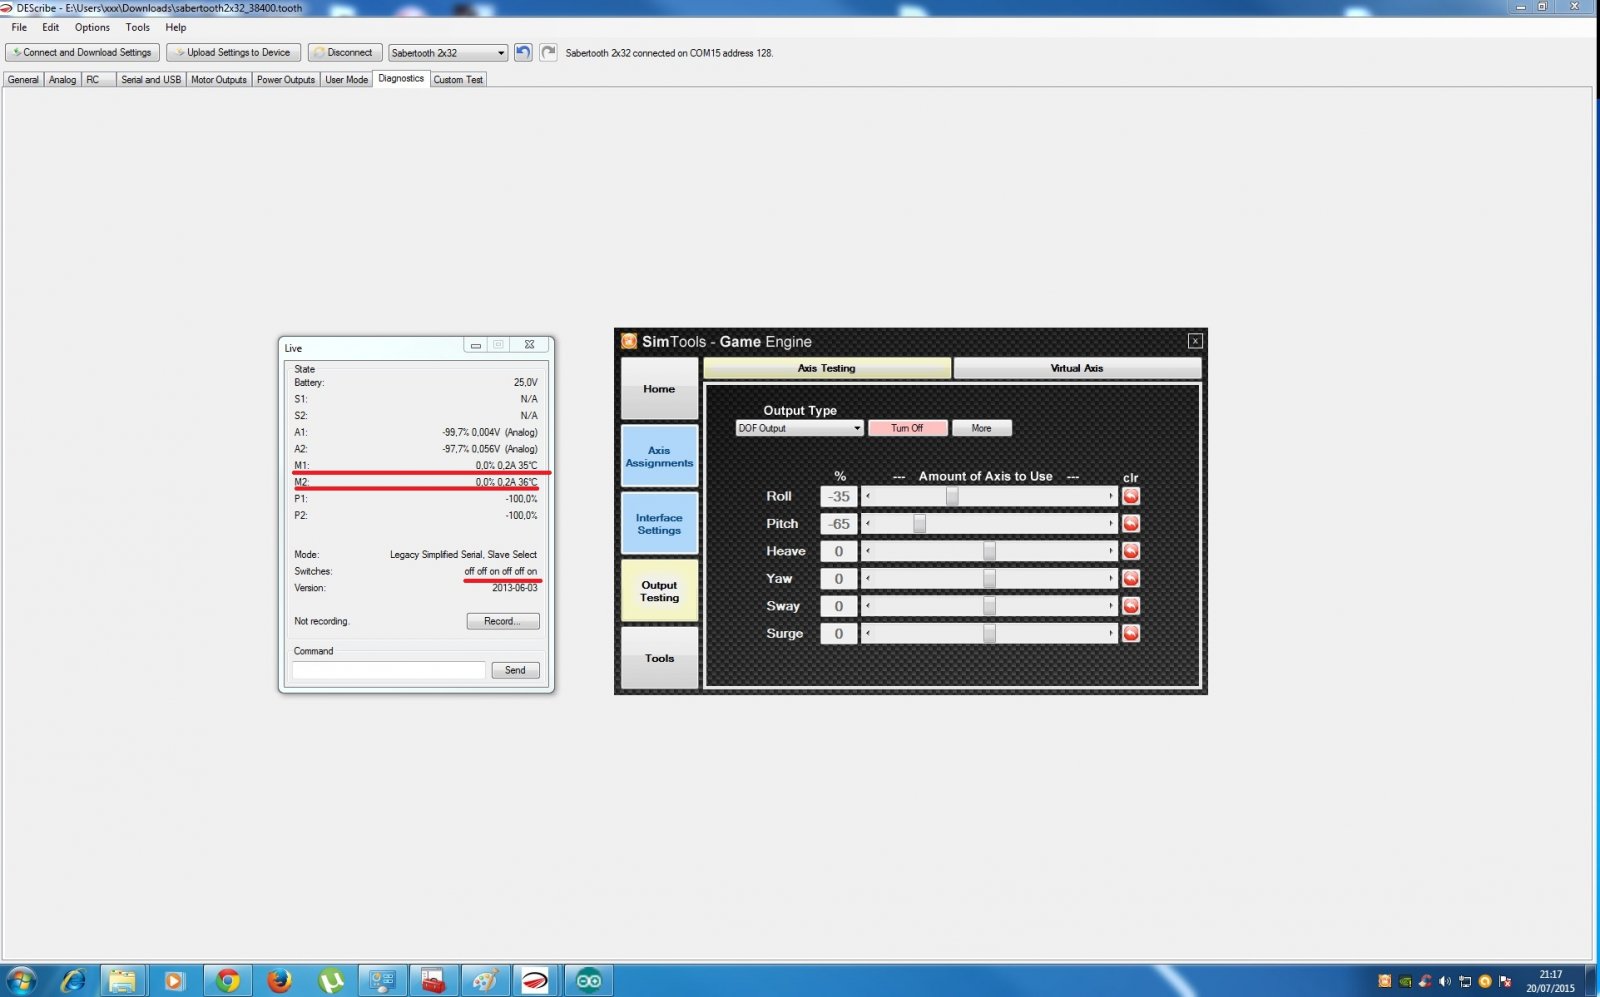1600x997 pixels.
Task: Open the Windows Start menu
Action: pos(21,981)
